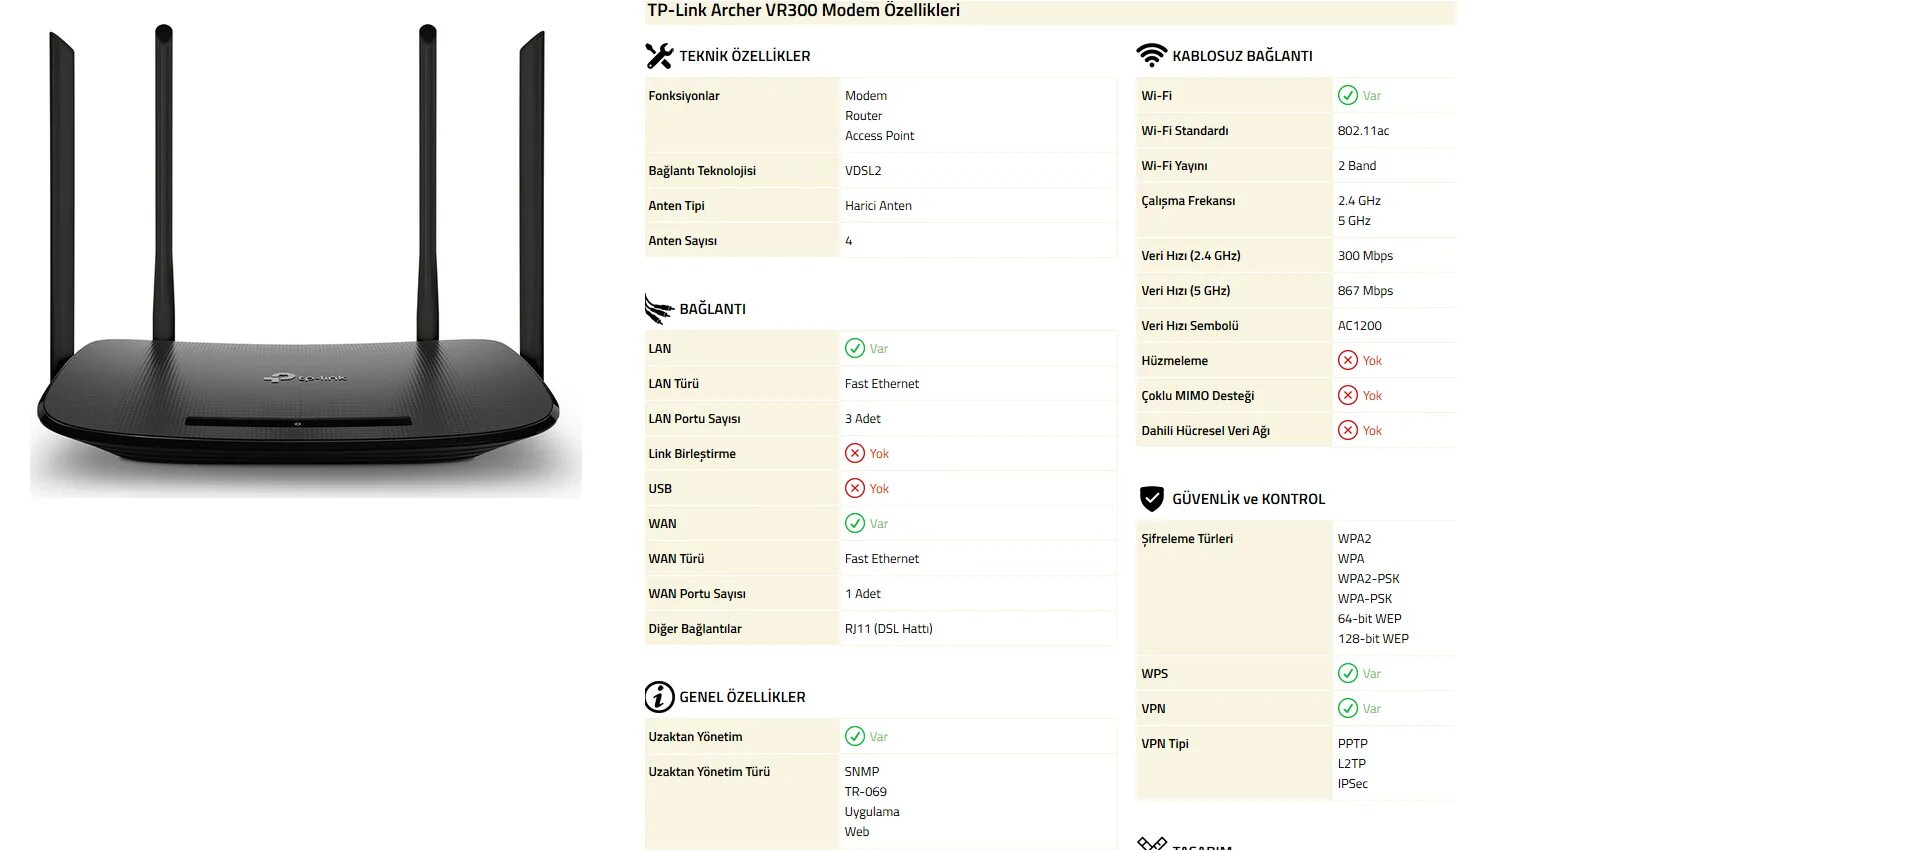Click the Bağlantı Teknolojisi label
Viewport: 1914px width, 850px height.
click(x=702, y=171)
